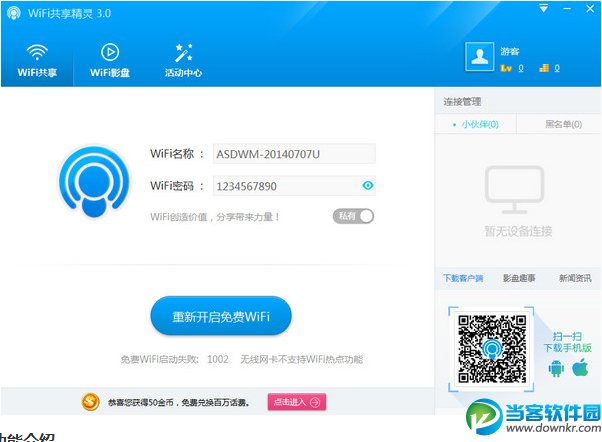Click the Lv level icon
The width and height of the screenshot is (602, 442).
click(x=506, y=68)
